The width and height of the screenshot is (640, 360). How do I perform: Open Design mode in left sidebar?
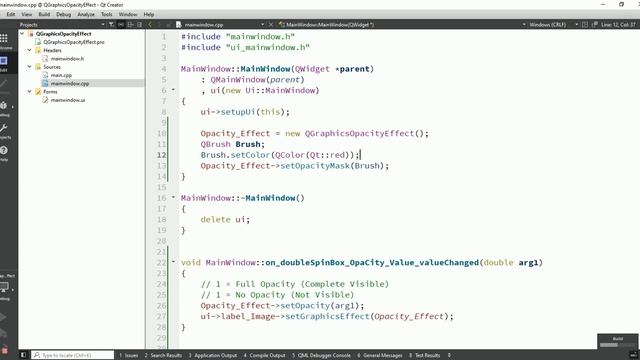(x=4, y=86)
